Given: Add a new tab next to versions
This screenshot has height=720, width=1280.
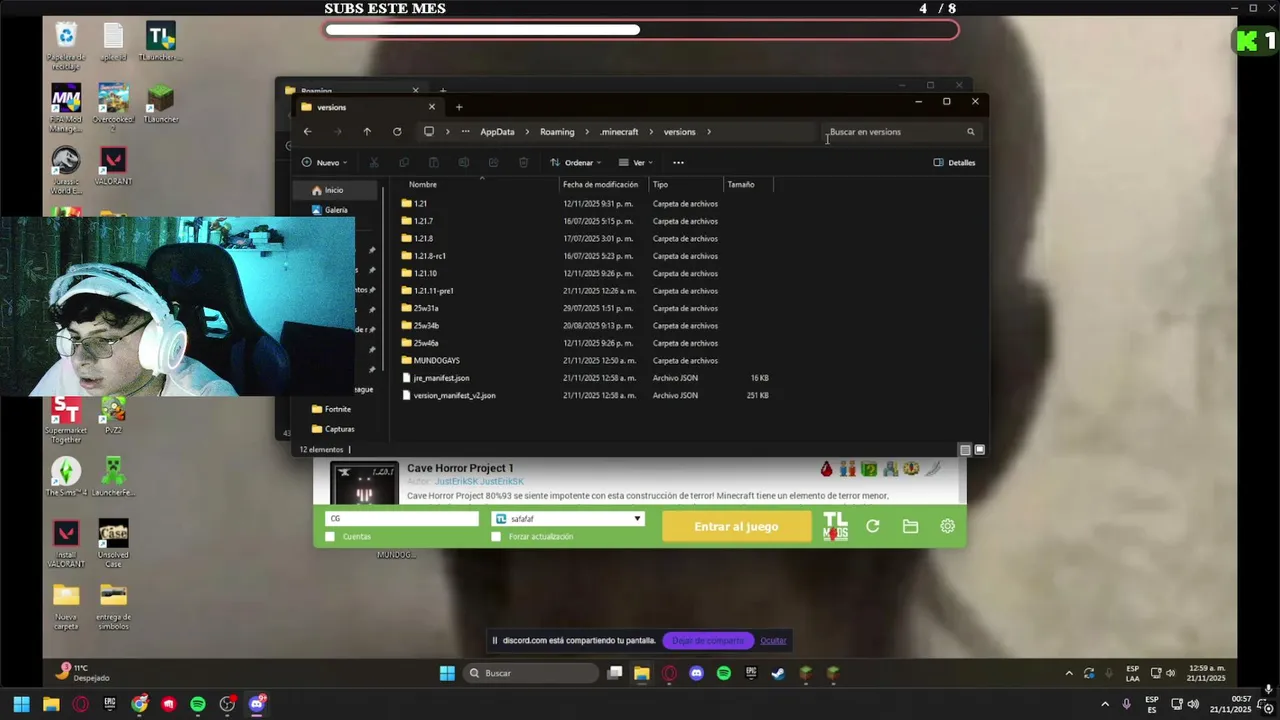Looking at the screenshot, I should pyautogui.click(x=459, y=107).
